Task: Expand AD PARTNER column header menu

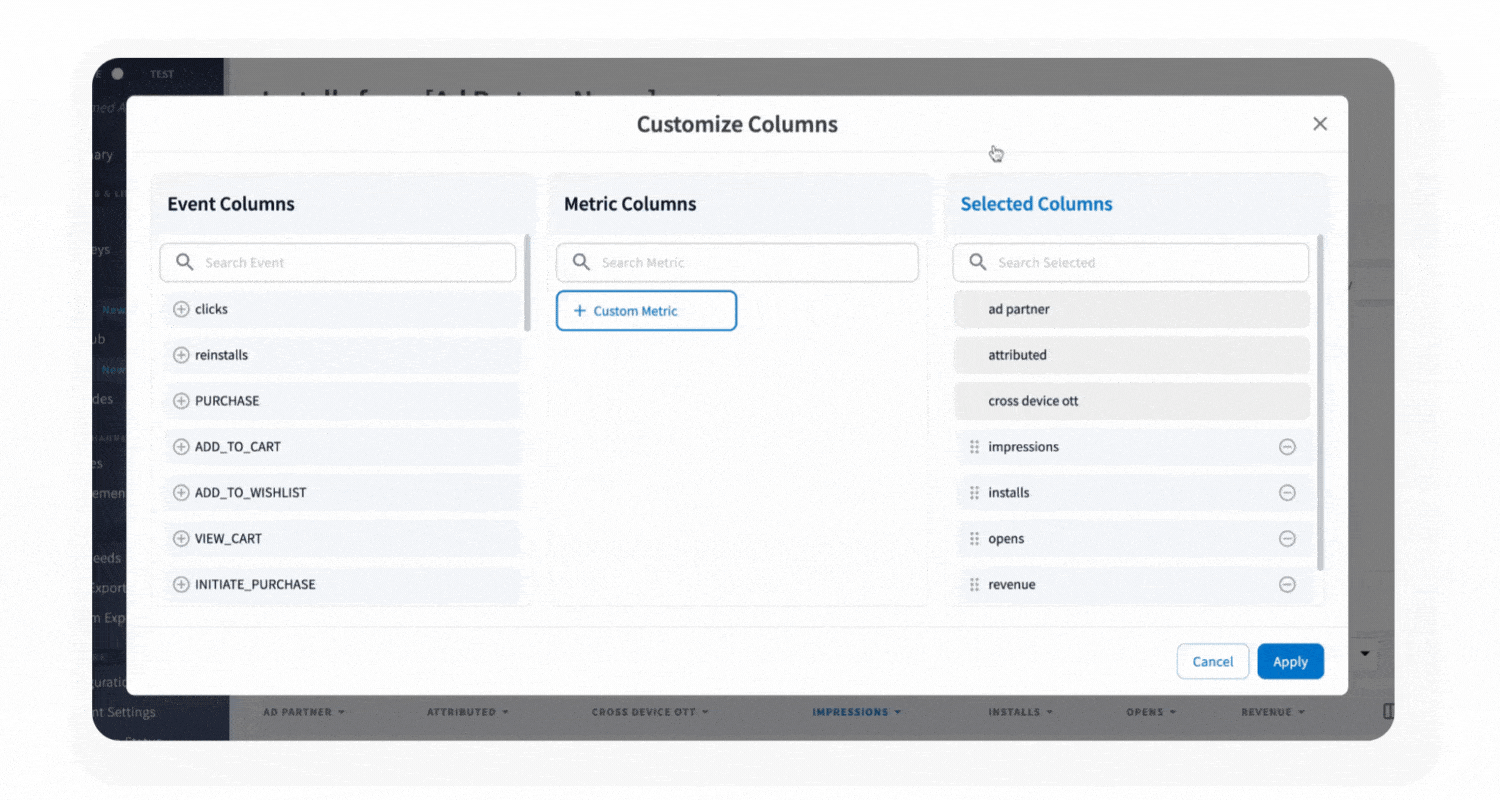Action: point(304,712)
